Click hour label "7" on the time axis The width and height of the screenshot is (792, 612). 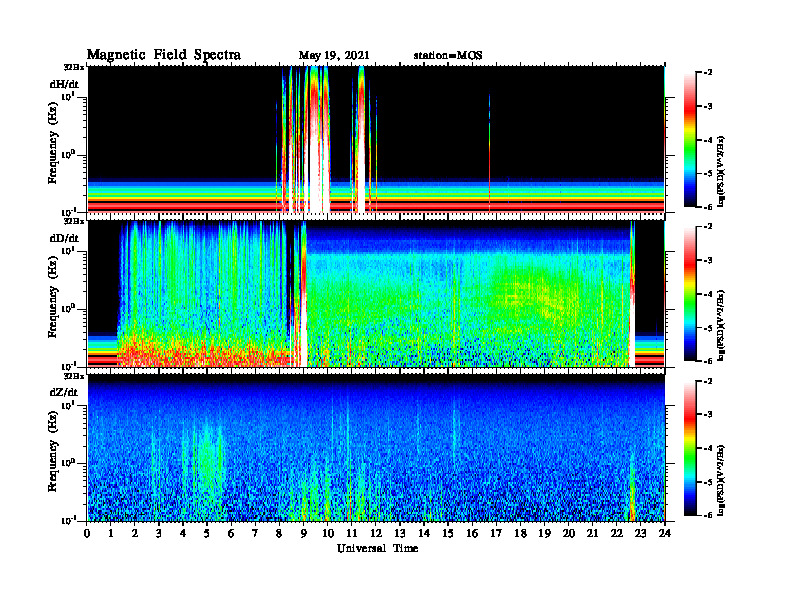pyautogui.click(x=256, y=534)
